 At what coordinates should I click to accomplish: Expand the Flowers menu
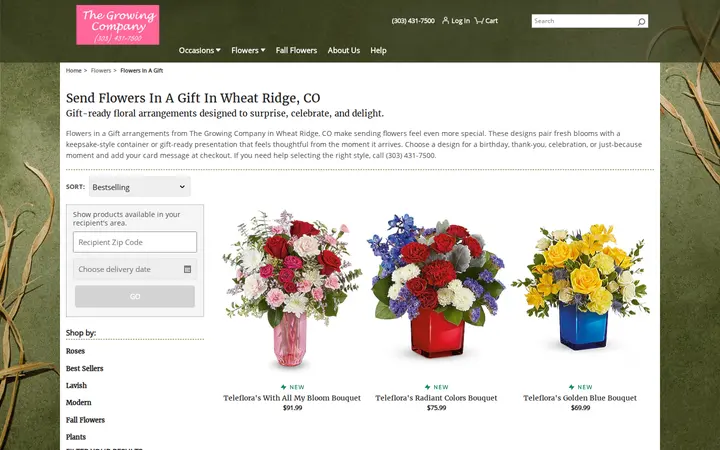point(248,51)
